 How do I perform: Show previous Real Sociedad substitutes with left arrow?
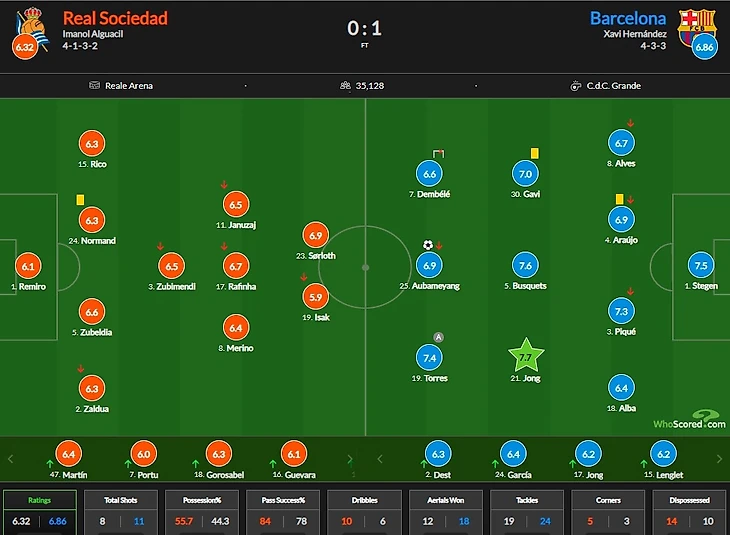point(11,459)
